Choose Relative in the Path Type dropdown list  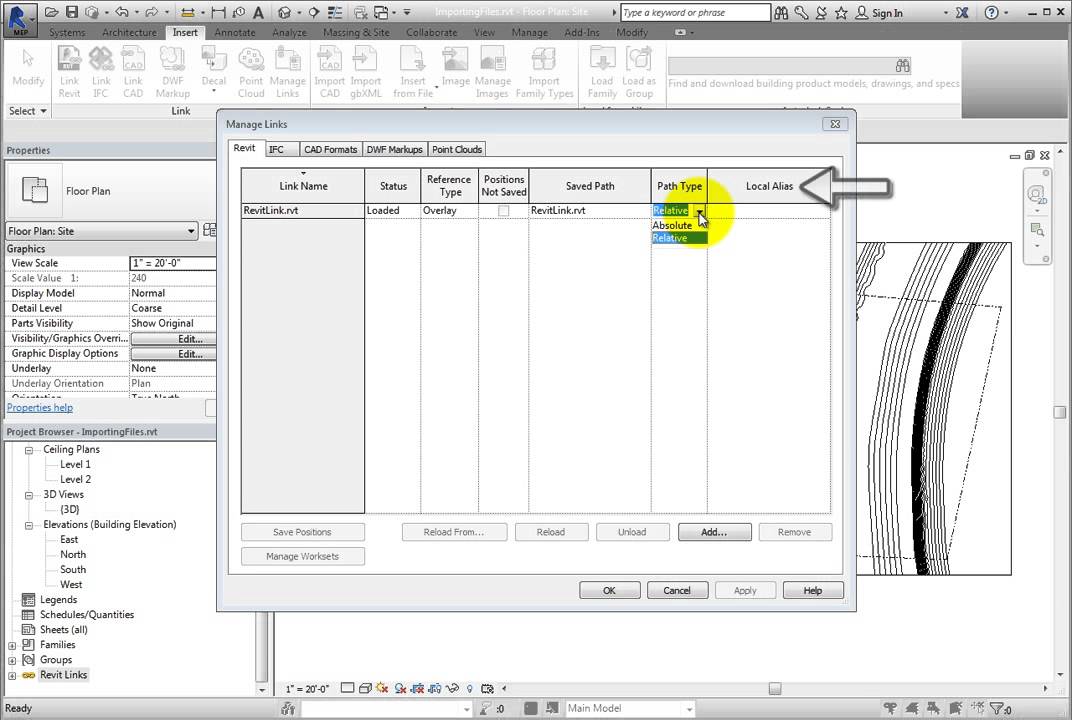(x=679, y=238)
